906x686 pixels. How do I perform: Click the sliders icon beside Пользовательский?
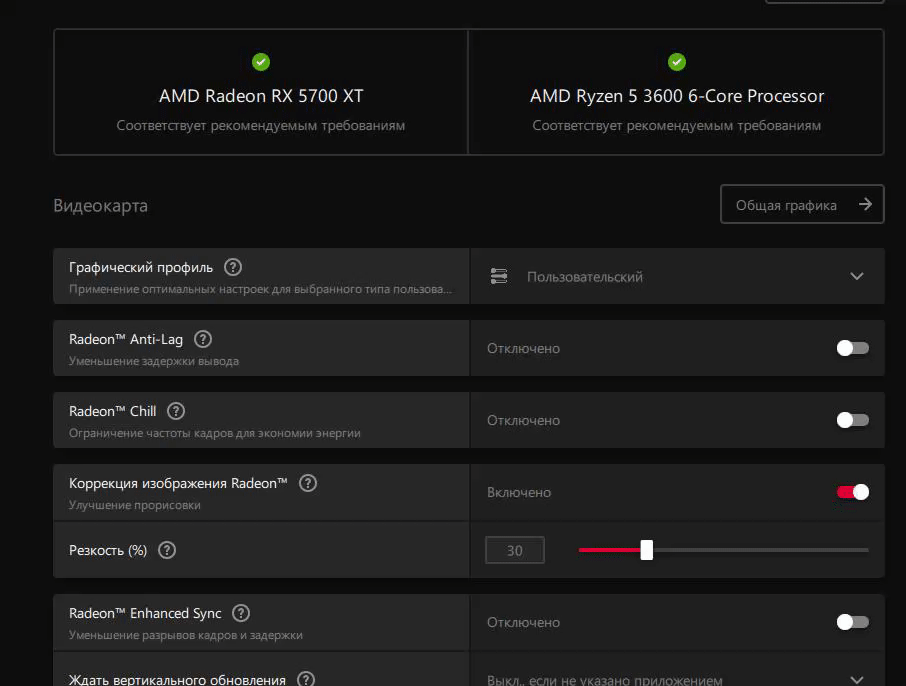(499, 276)
